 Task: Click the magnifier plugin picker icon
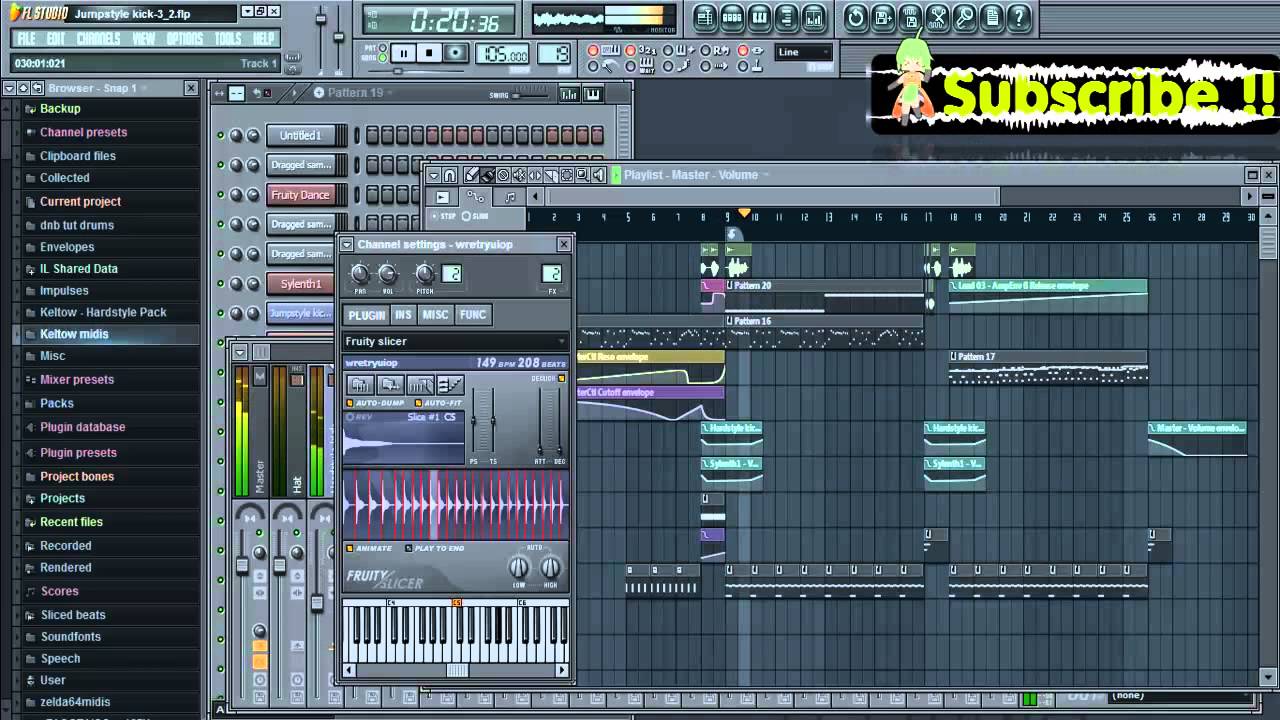(x=964, y=17)
